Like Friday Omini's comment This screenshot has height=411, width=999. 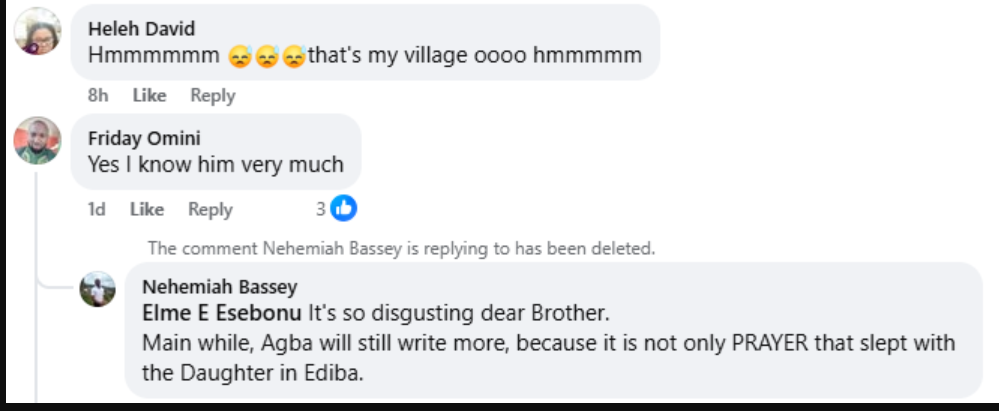coord(147,209)
